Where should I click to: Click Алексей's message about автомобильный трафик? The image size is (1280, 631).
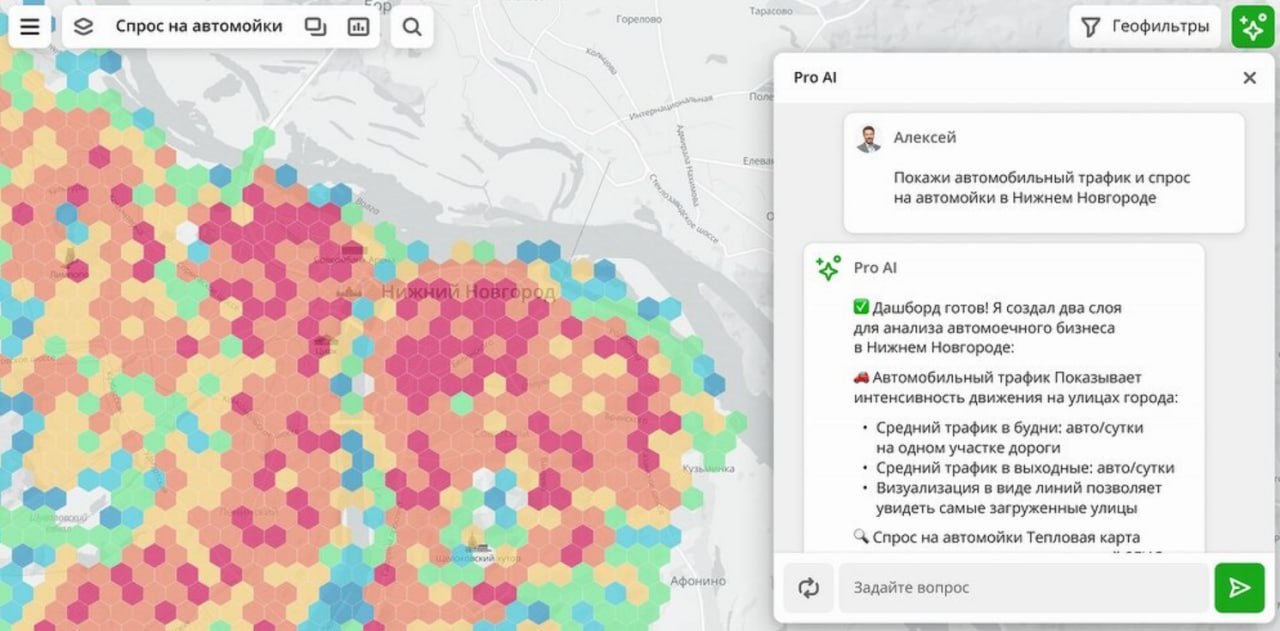click(1042, 188)
